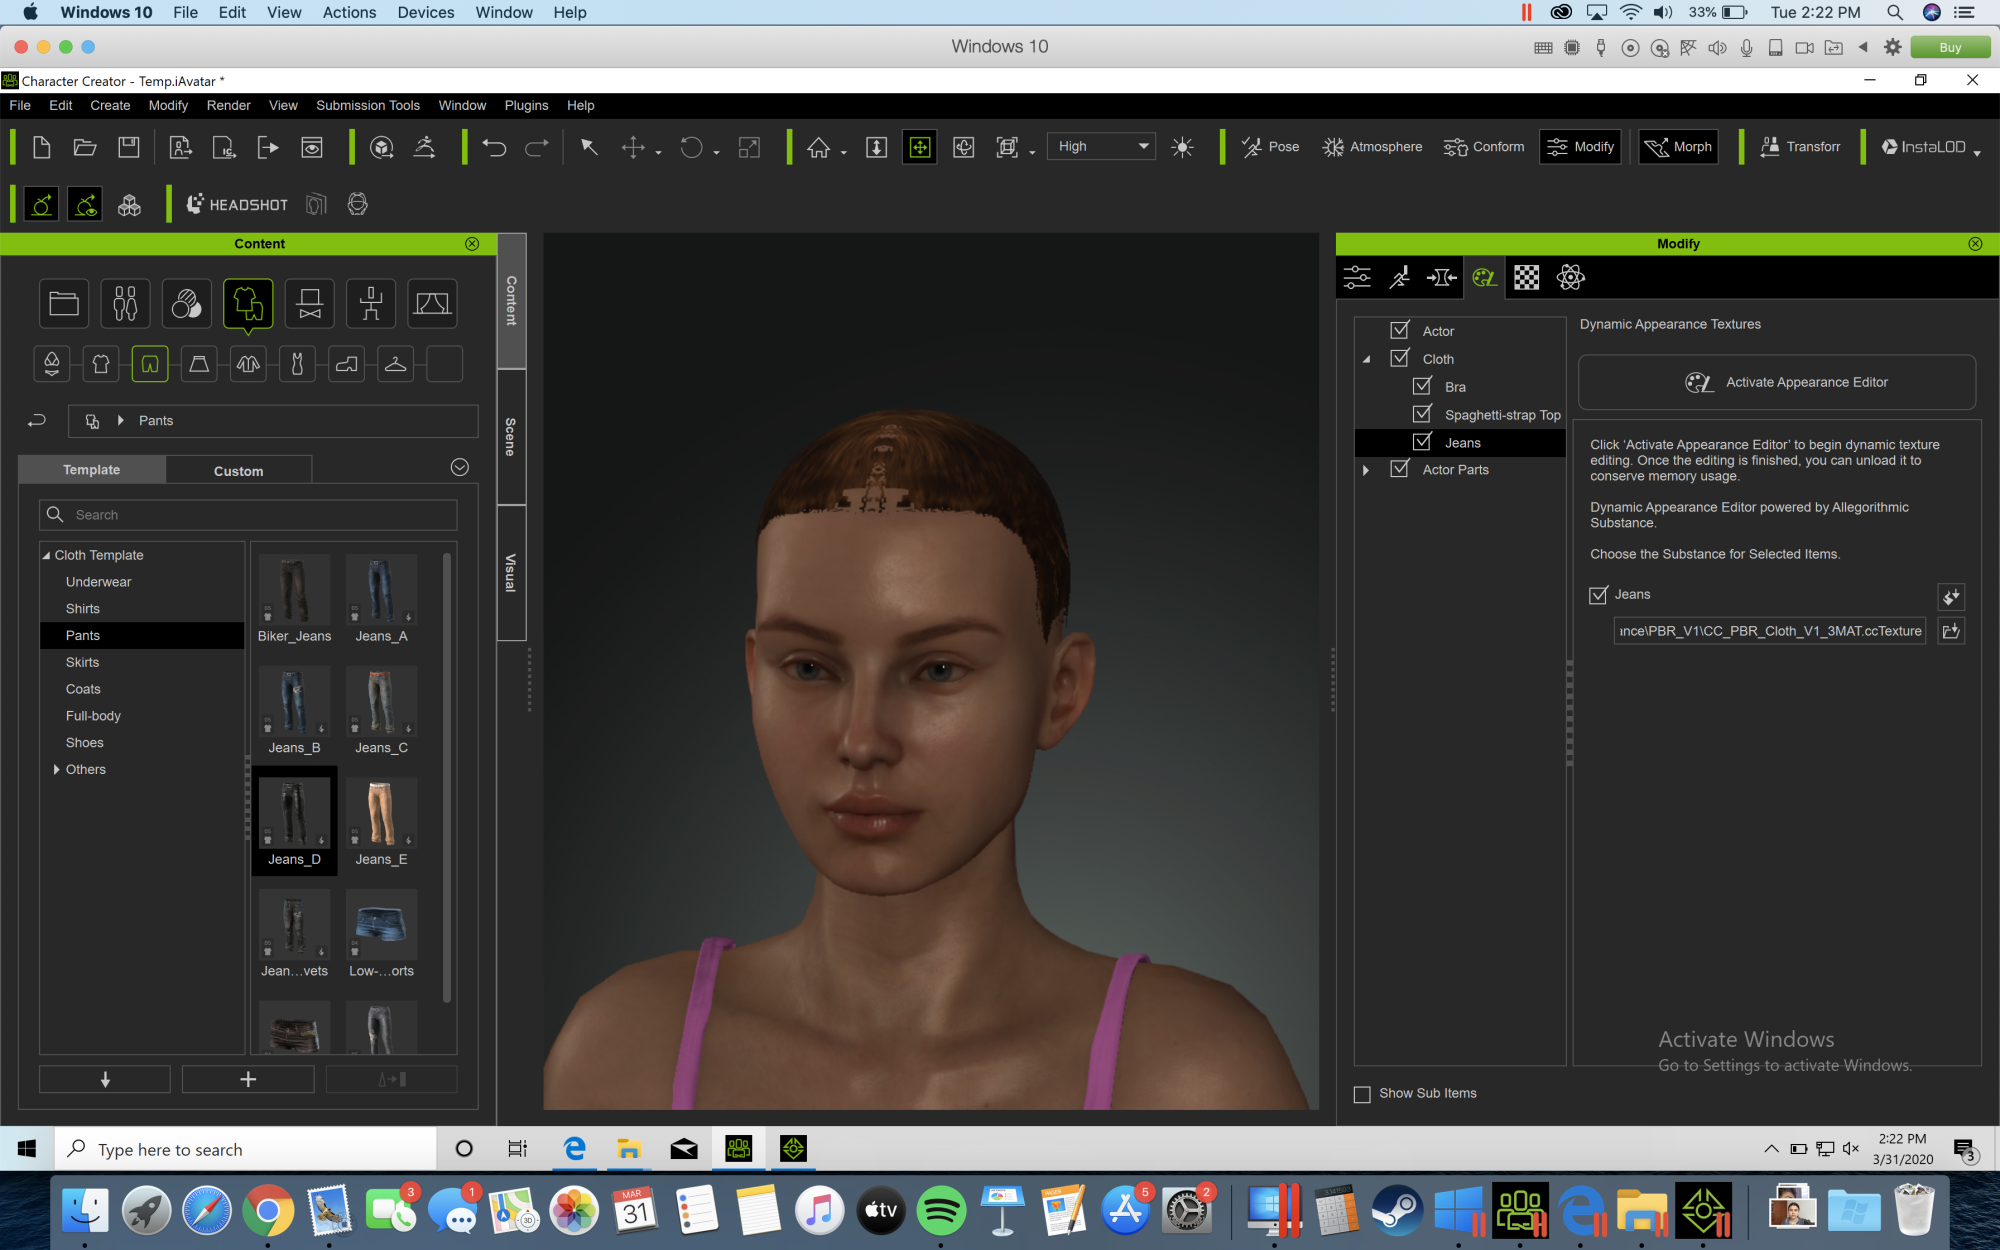The height and width of the screenshot is (1250, 2000).
Task: Open the Submission Tools menu
Action: (x=368, y=105)
